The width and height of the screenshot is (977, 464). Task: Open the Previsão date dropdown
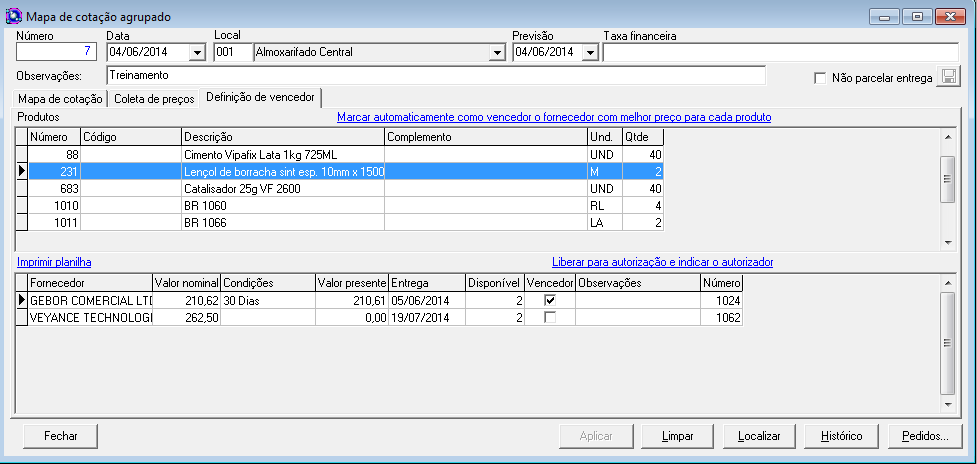click(x=589, y=52)
